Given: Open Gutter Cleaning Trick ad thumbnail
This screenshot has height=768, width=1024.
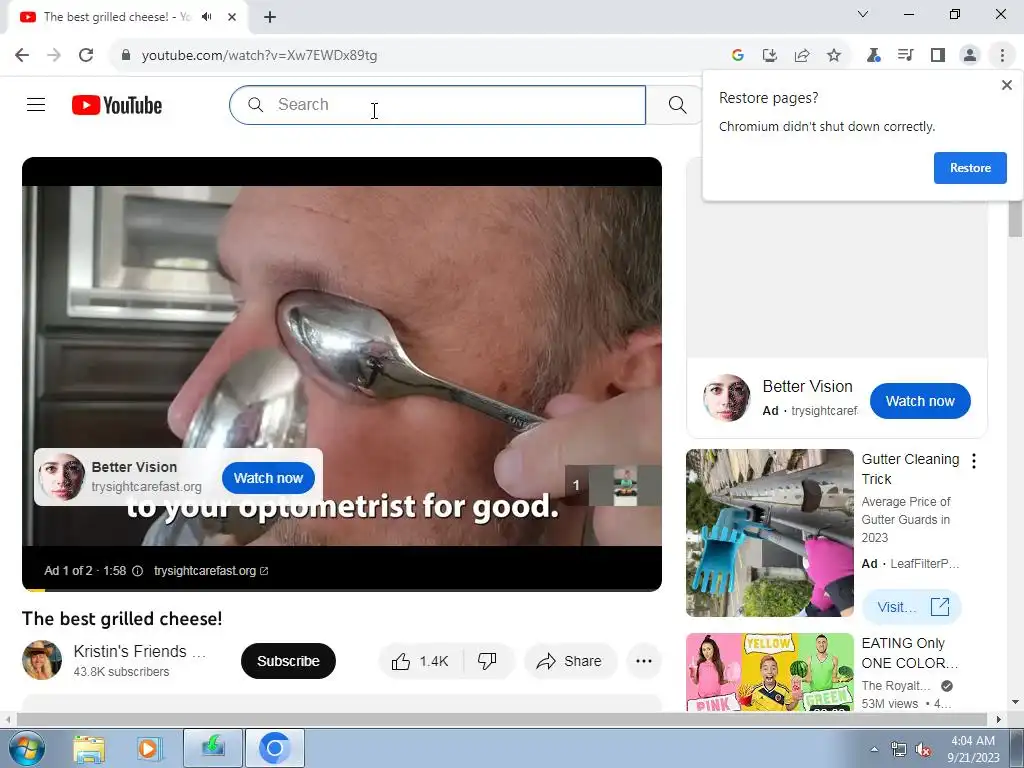Looking at the screenshot, I should 769,533.
